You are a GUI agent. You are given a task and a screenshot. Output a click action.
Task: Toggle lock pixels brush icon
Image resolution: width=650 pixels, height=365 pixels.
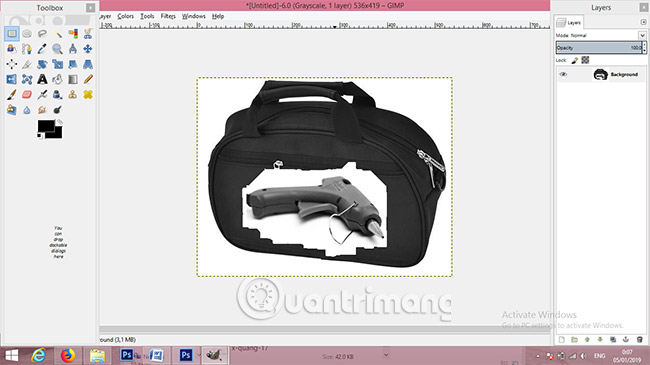[x=575, y=61]
